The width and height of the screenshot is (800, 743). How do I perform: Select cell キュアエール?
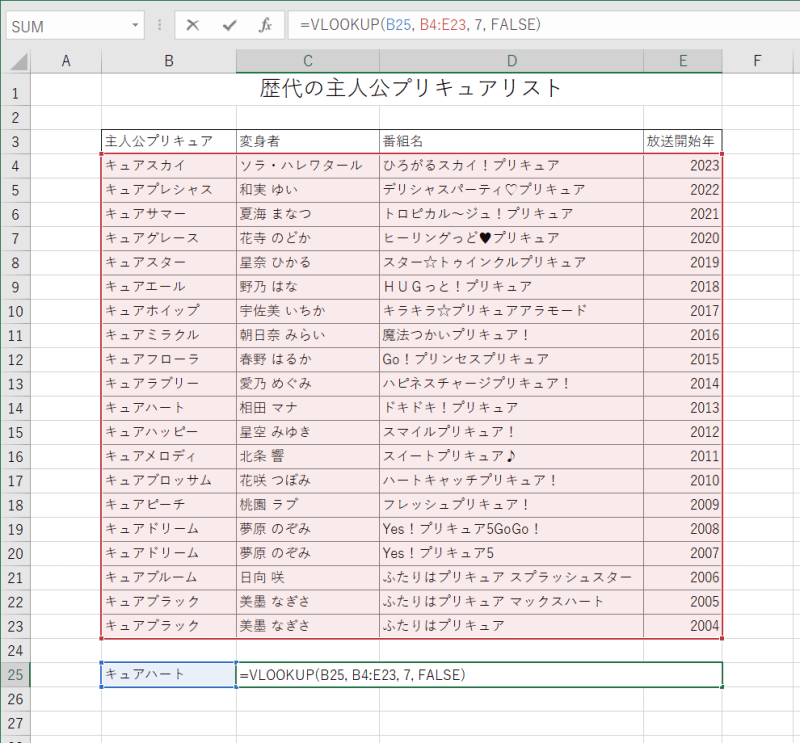coord(169,287)
